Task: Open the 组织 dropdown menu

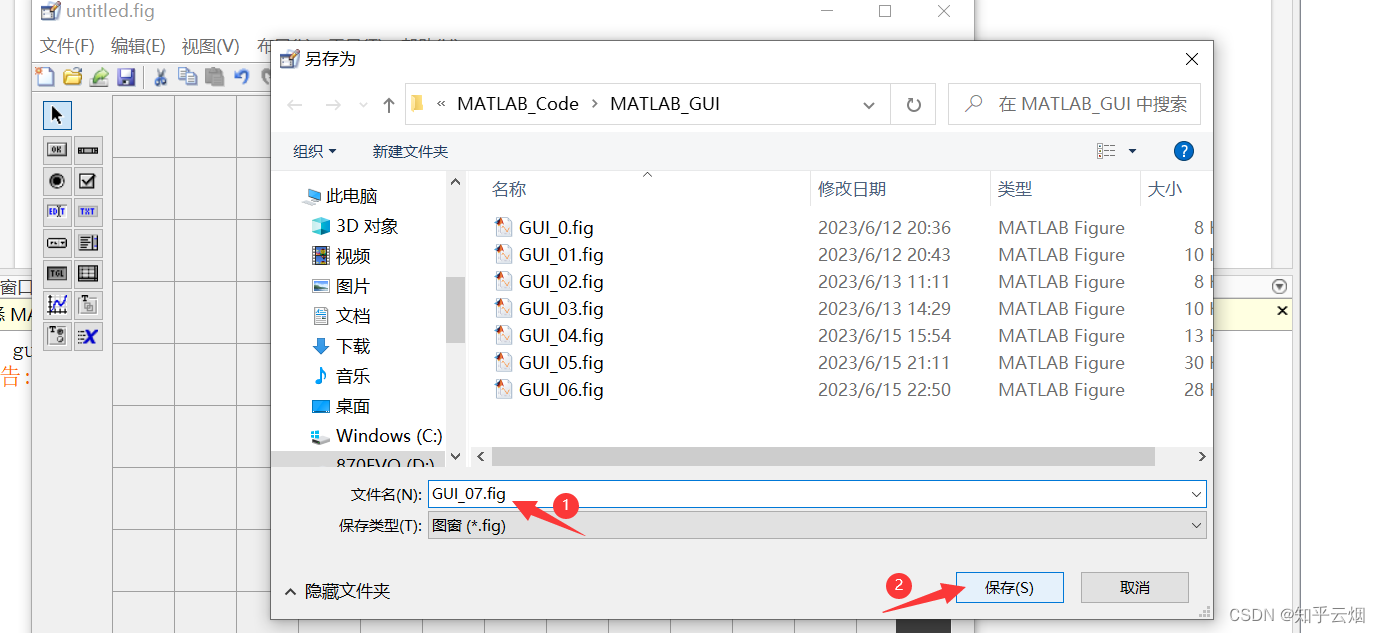Action: (314, 150)
